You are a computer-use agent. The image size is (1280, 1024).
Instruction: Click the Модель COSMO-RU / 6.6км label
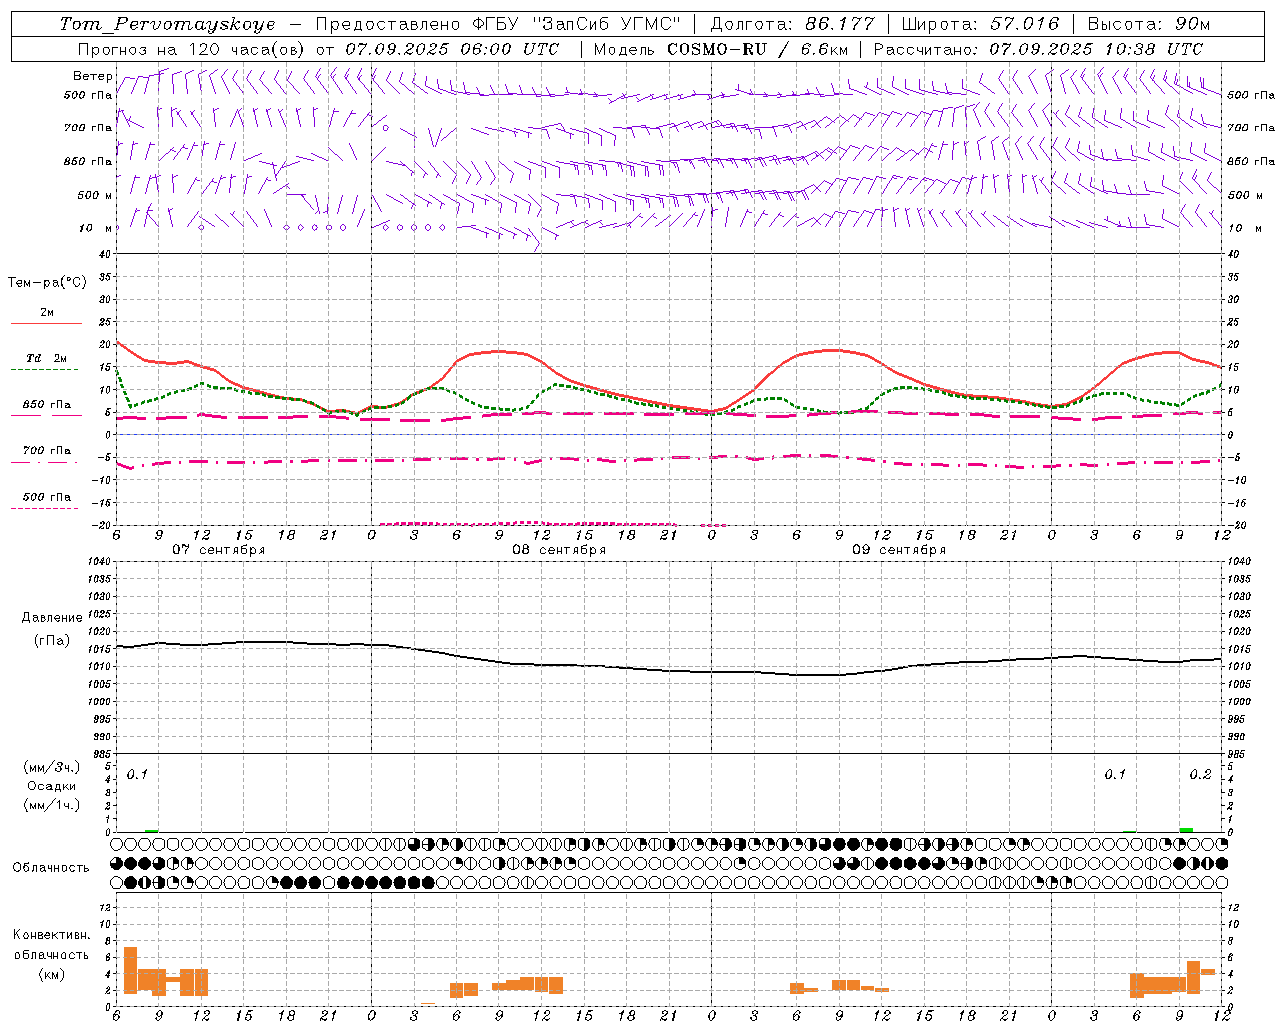click(720, 49)
